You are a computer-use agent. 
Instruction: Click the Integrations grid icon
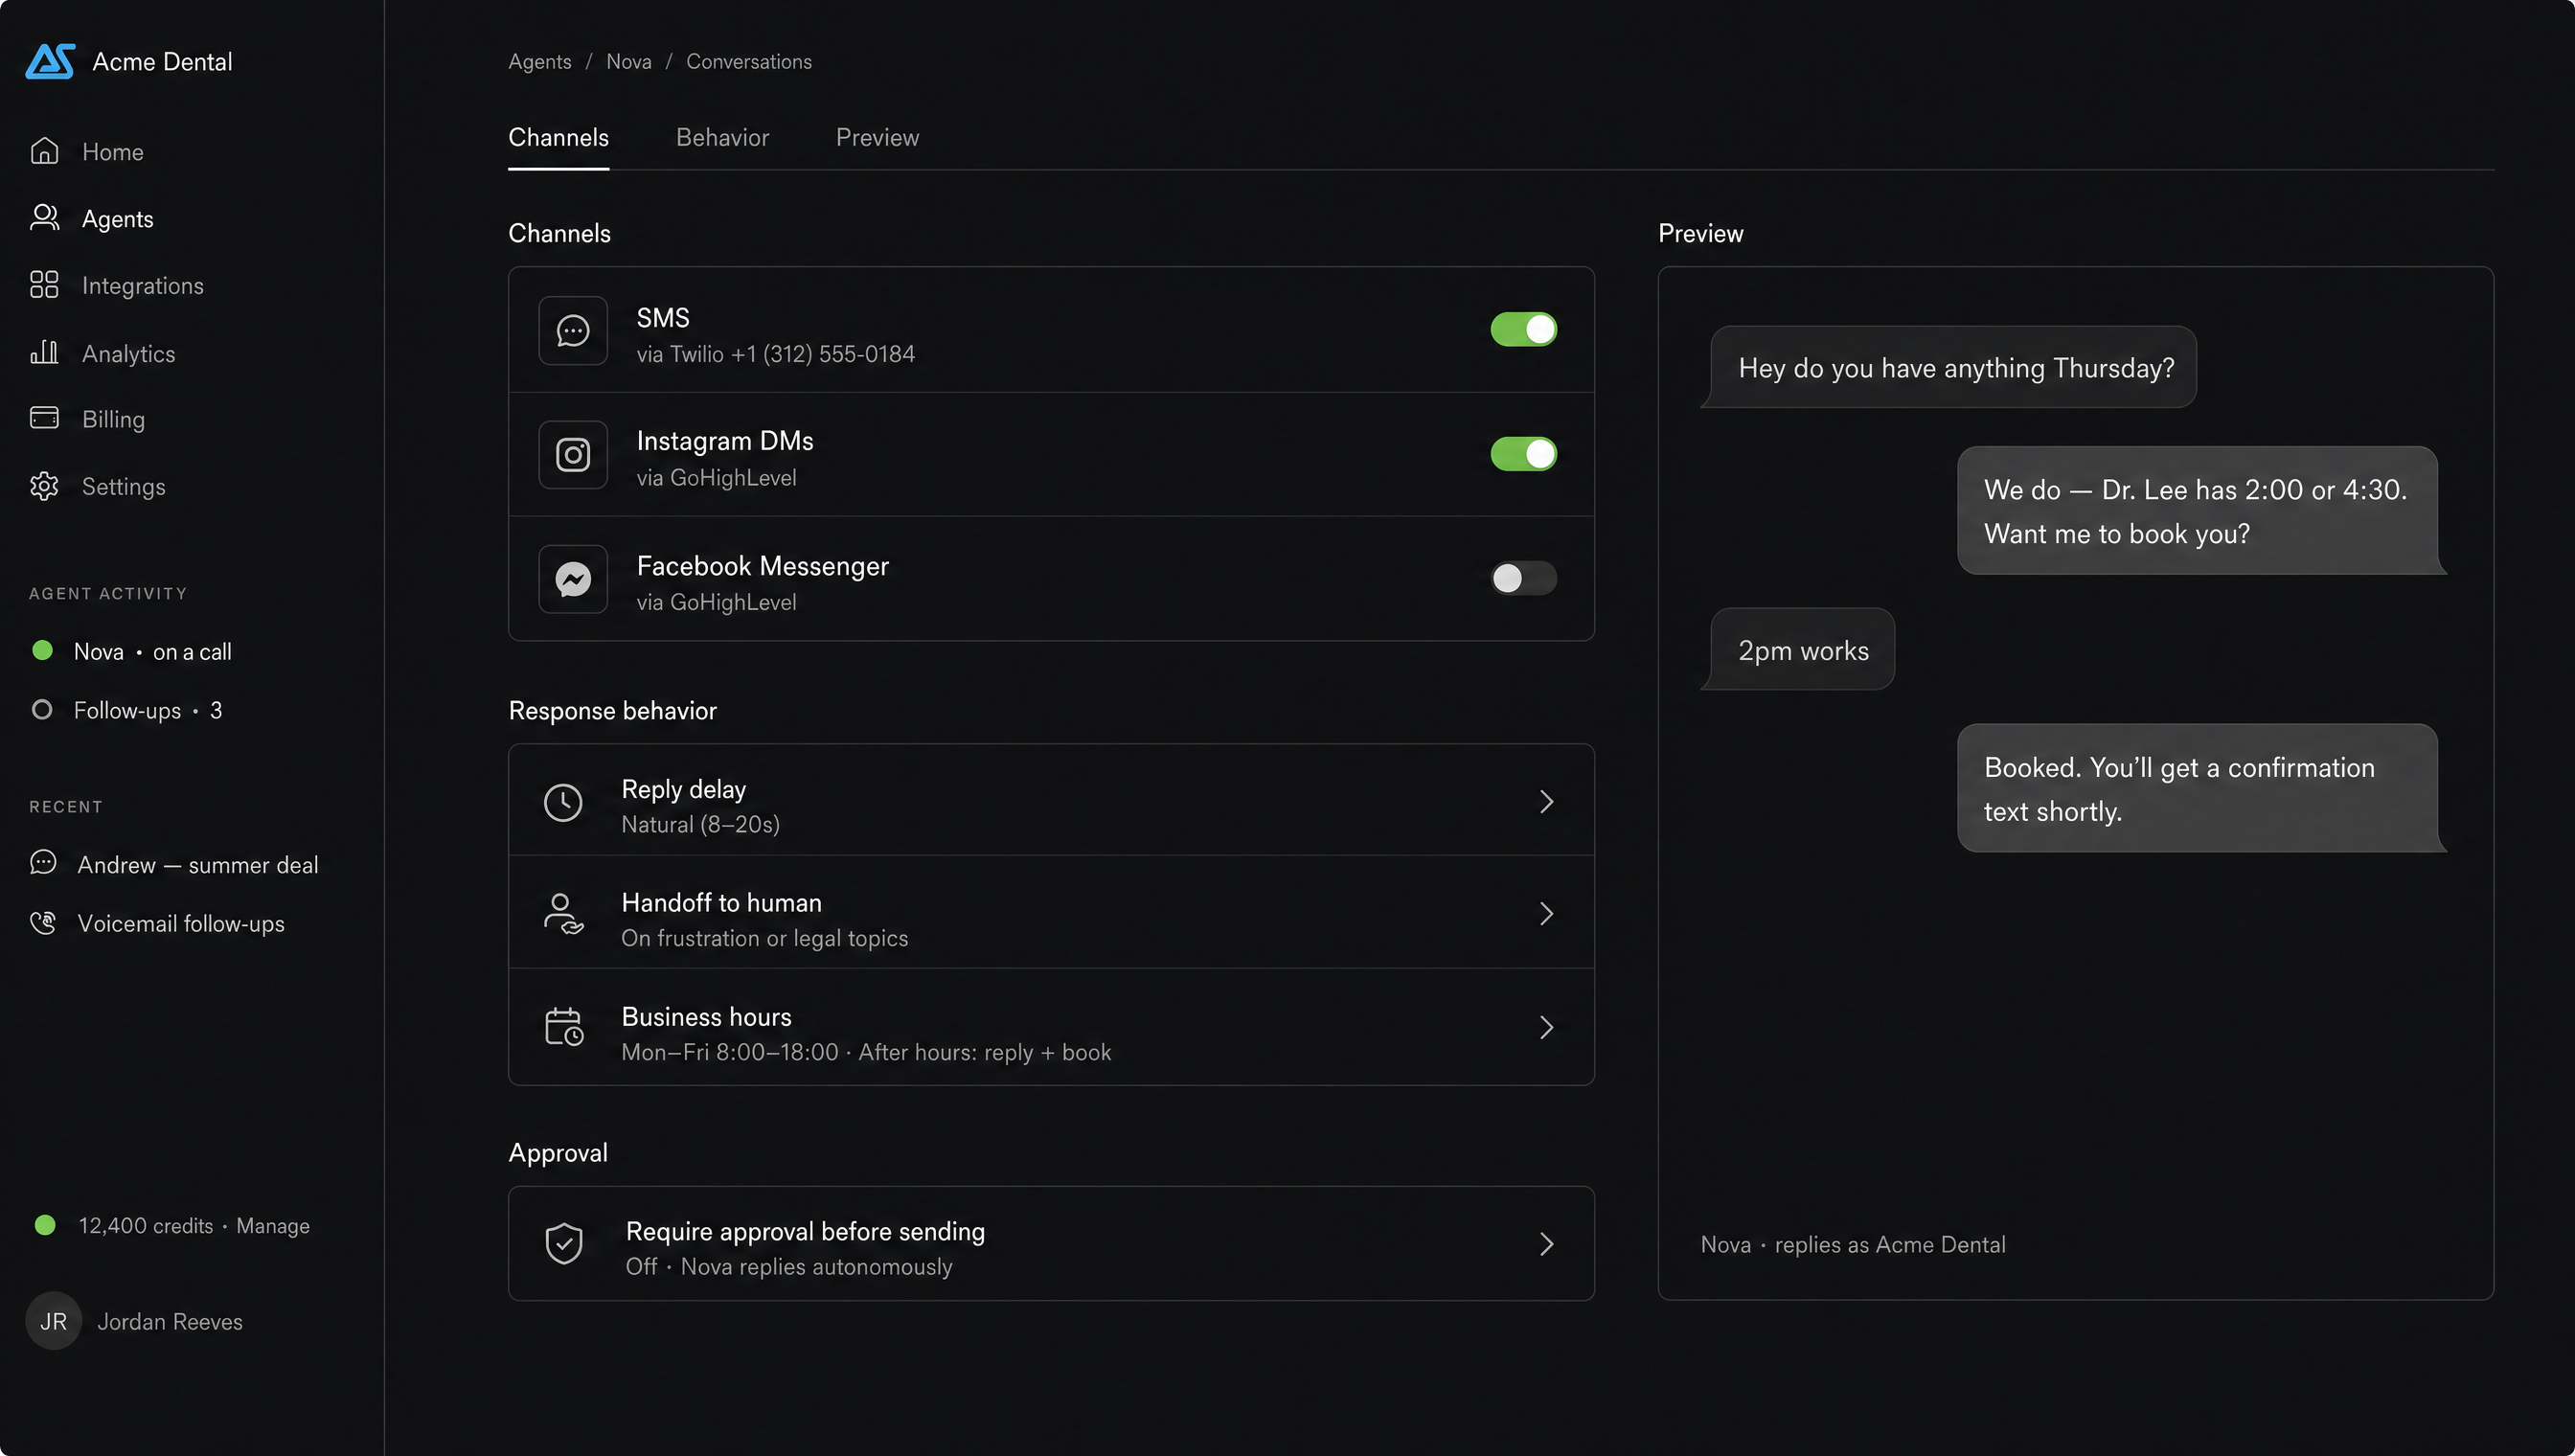44,285
